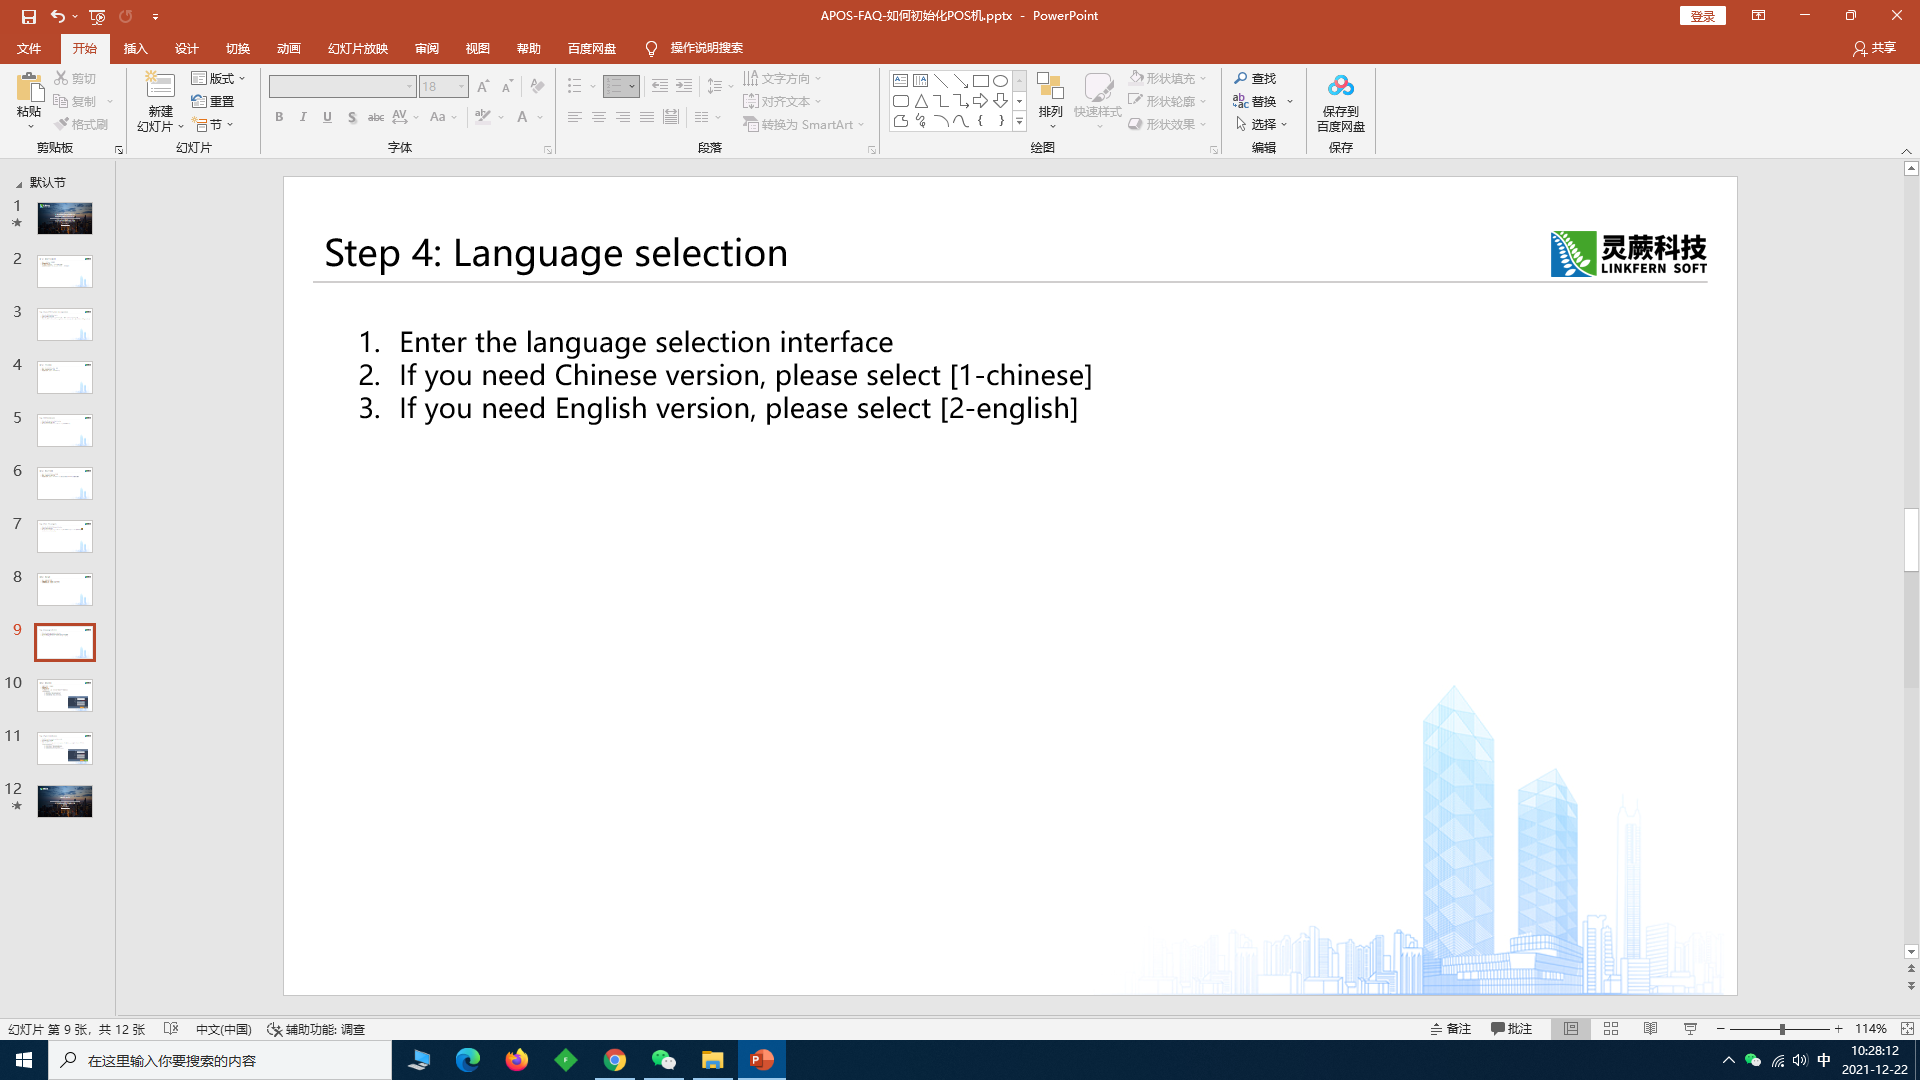The height and width of the screenshot is (1080, 1920).
Task: Toggle the Notes pane button
Action: click(1451, 1029)
